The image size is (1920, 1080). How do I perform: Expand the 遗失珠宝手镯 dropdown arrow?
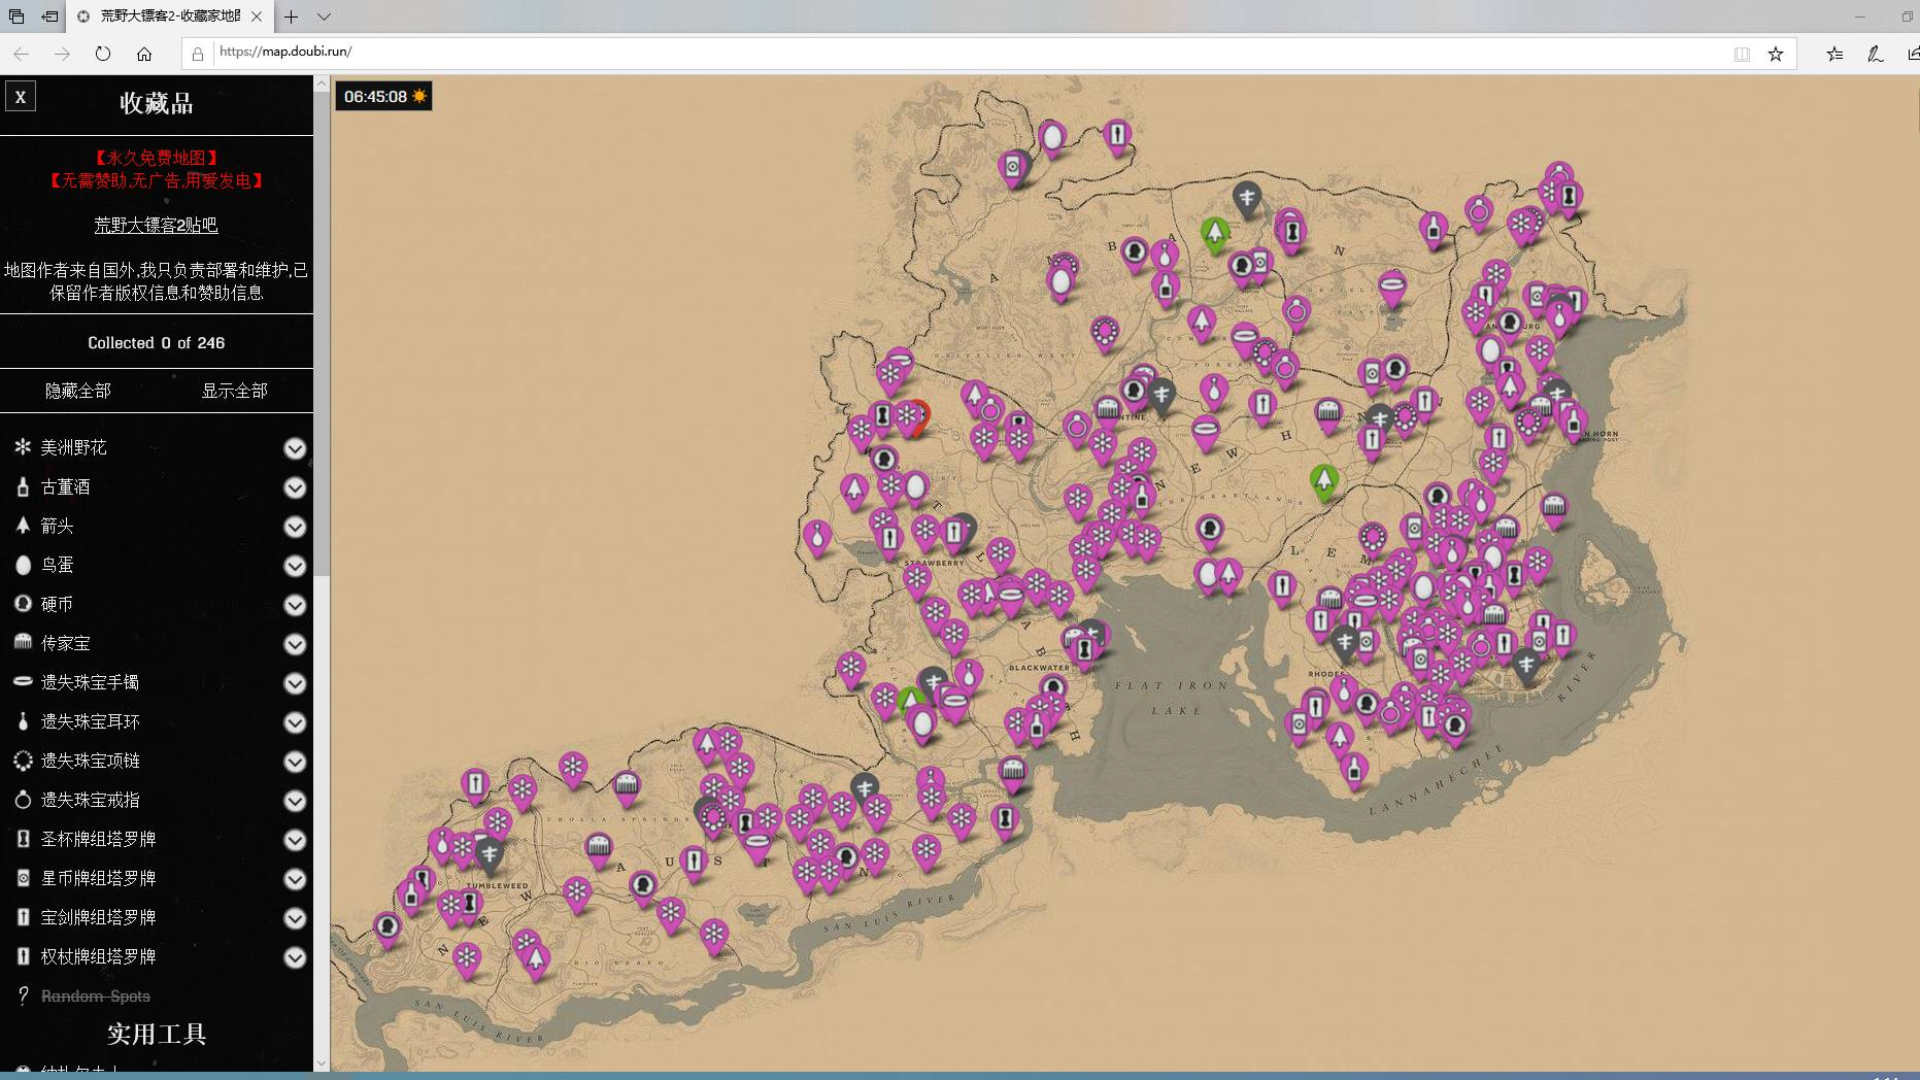pyautogui.click(x=294, y=683)
